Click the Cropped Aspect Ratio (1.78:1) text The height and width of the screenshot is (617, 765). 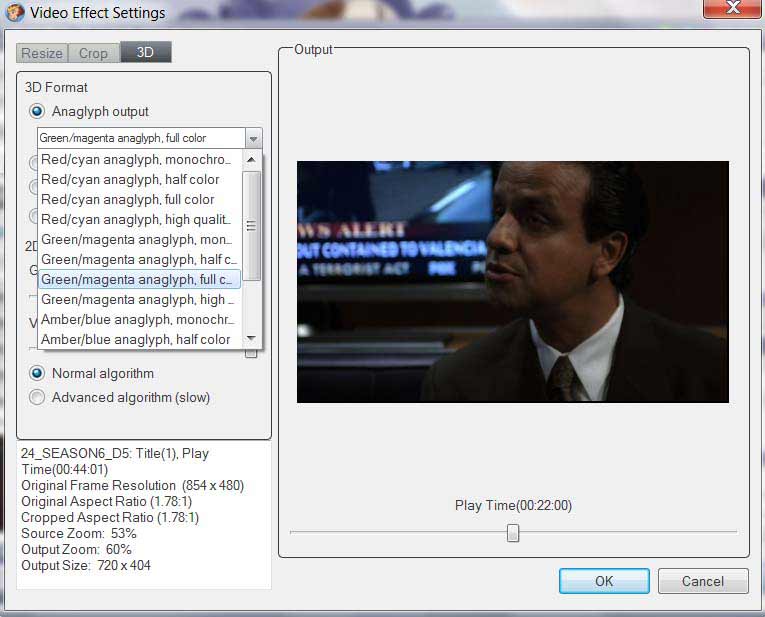coord(110,517)
